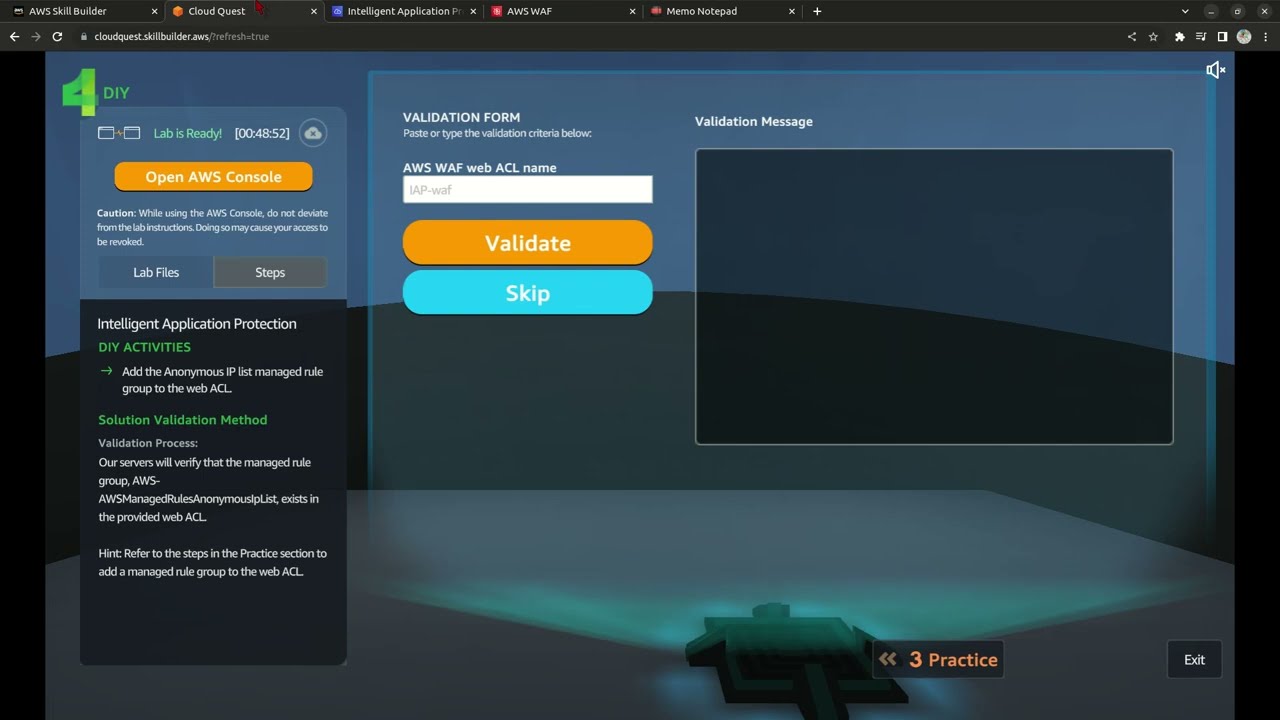Click the Exit button
The image size is (1280, 720).
(x=1194, y=660)
